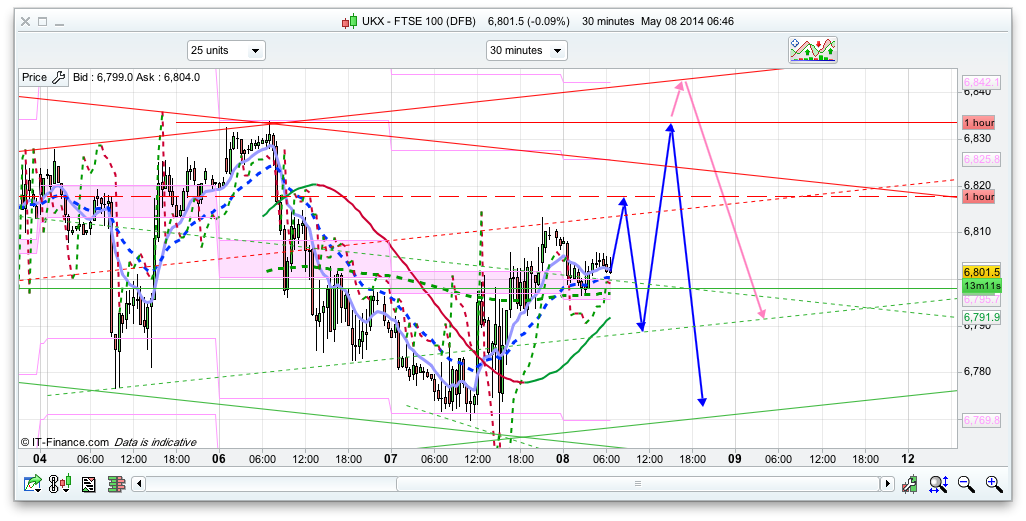Open the candlestick chart style menu
This screenshot has height=521, width=1026.
pyautogui.click(x=62, y=485)
